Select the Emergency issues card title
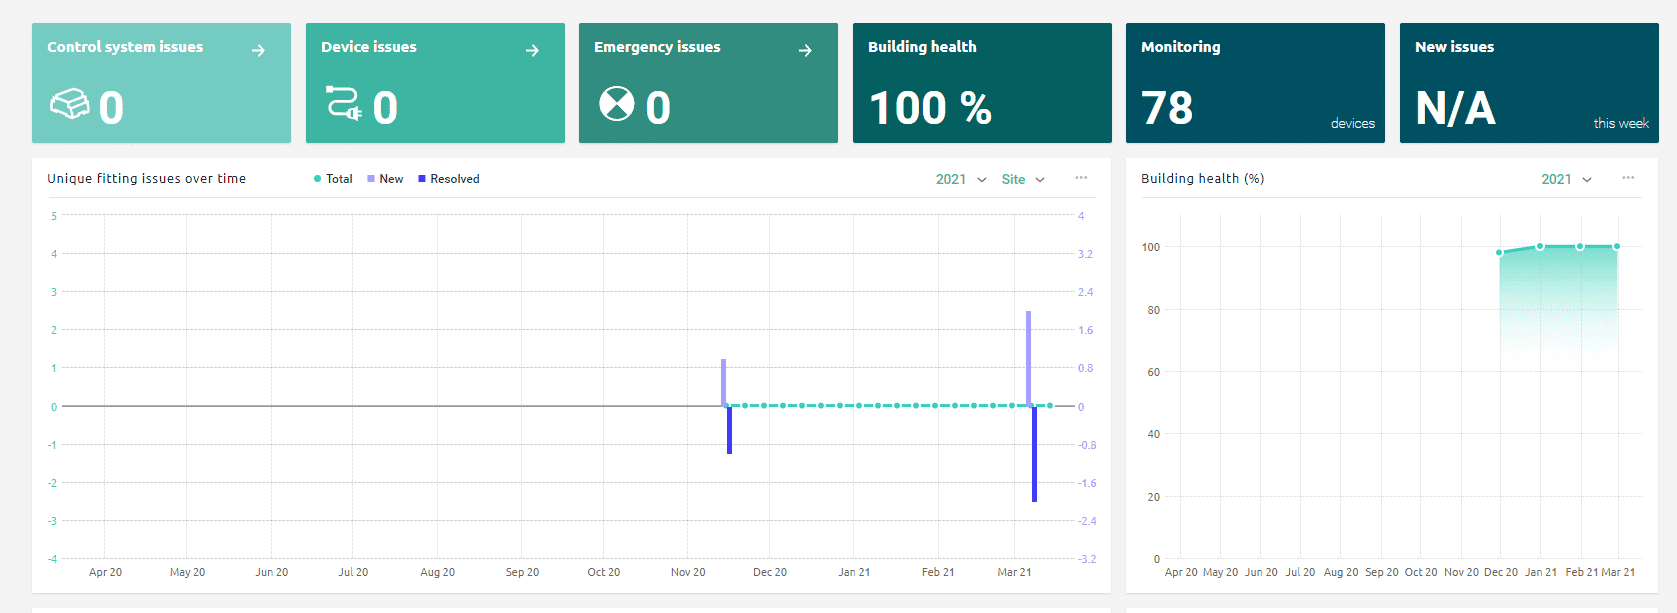This screenshot has height=613, width=1677. click(657, 47)
